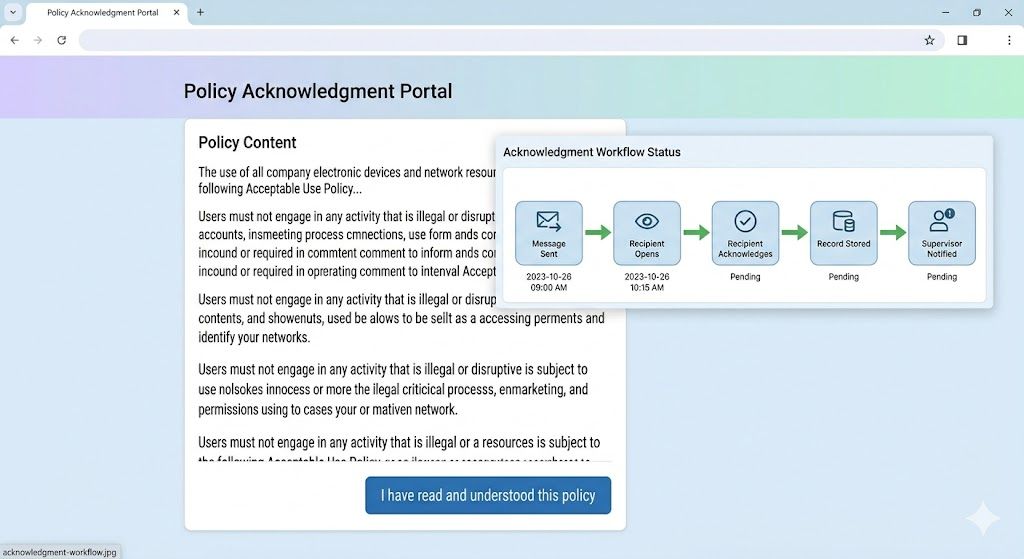Bookmark this page with the star icon
The image size is (1024, 559).
click(x=929, y=40)
